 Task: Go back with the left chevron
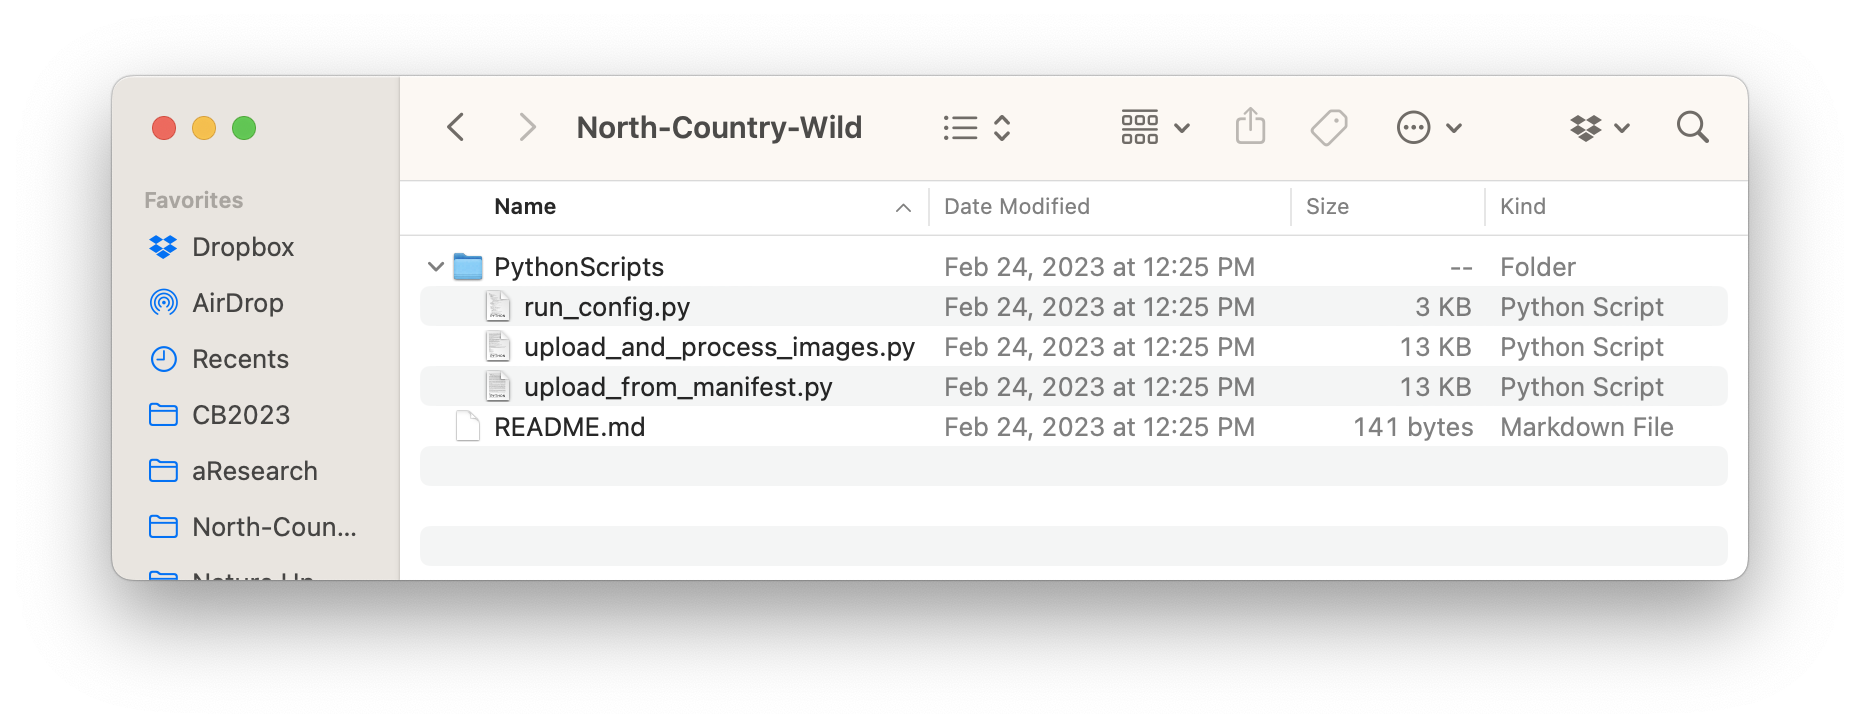(x=456, y=127)
